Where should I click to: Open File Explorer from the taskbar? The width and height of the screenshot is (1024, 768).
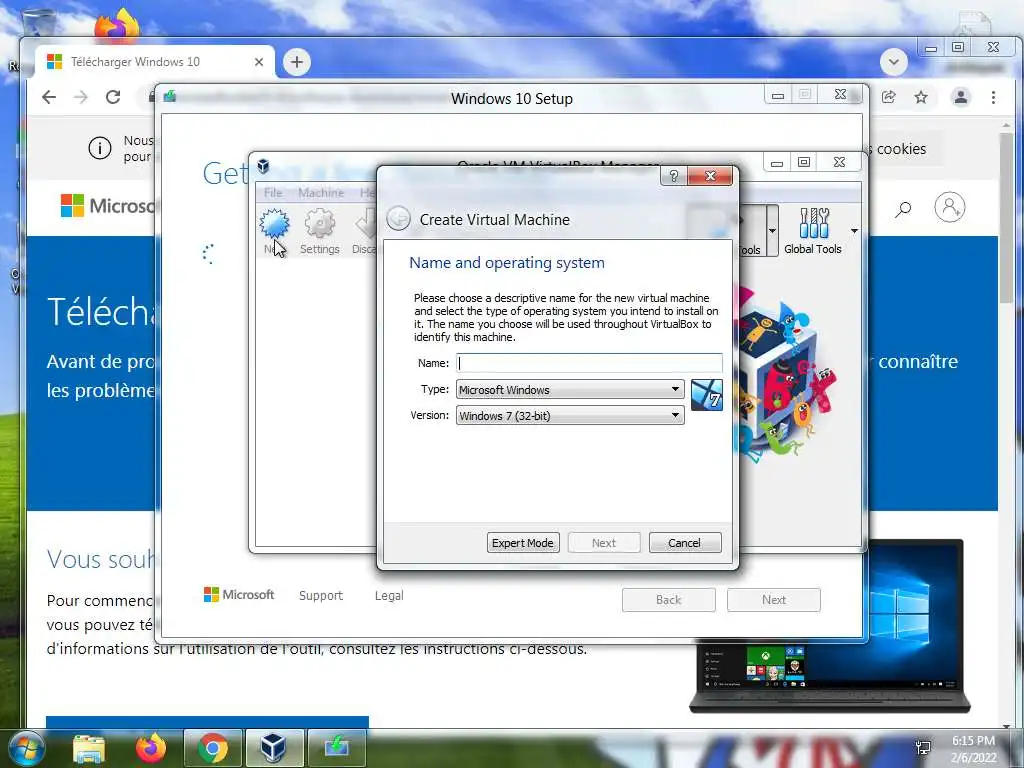click(89, 748)
